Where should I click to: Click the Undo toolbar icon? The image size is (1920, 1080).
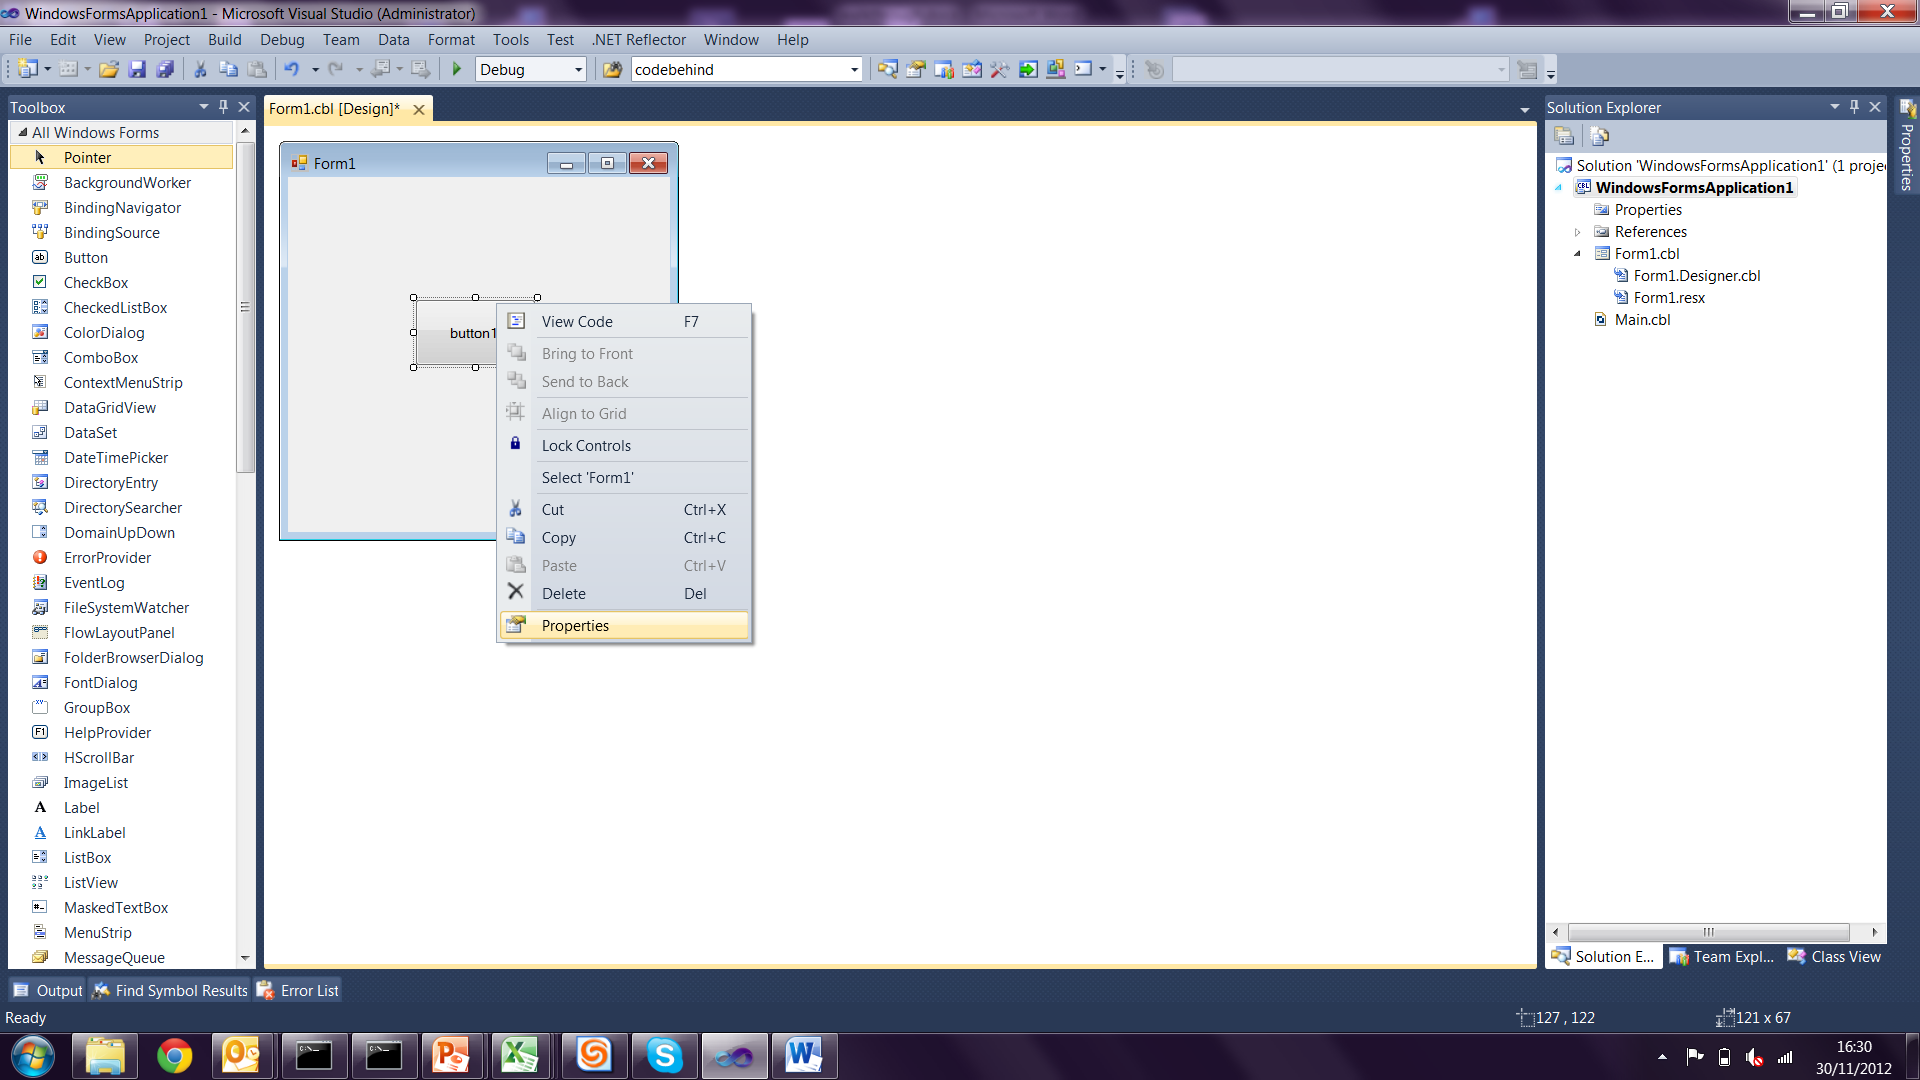pos(291,69)
